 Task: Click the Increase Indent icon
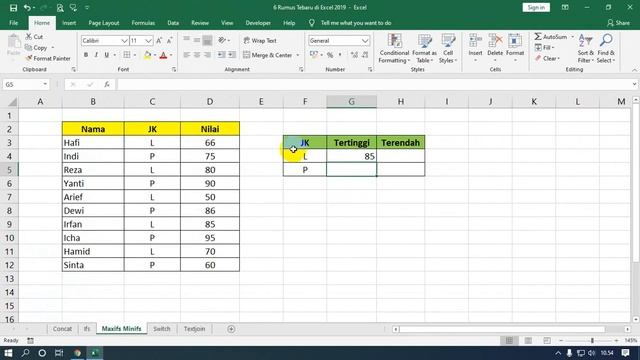point(231,55)
